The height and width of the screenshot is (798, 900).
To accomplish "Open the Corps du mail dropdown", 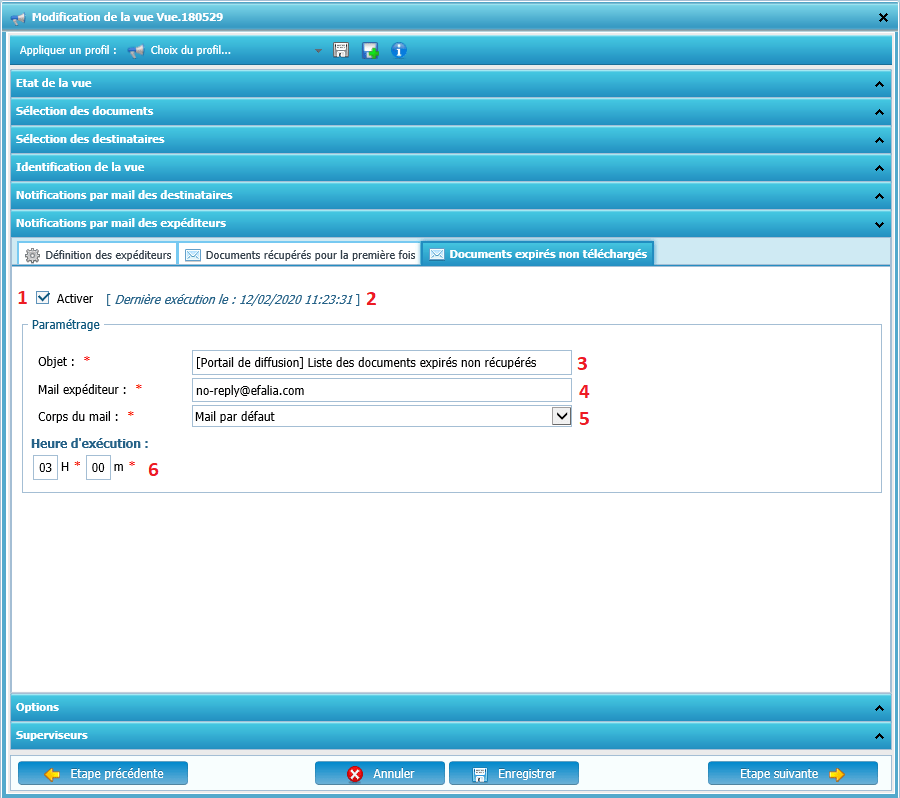I will pyautogui.click(x=561, y=416).
